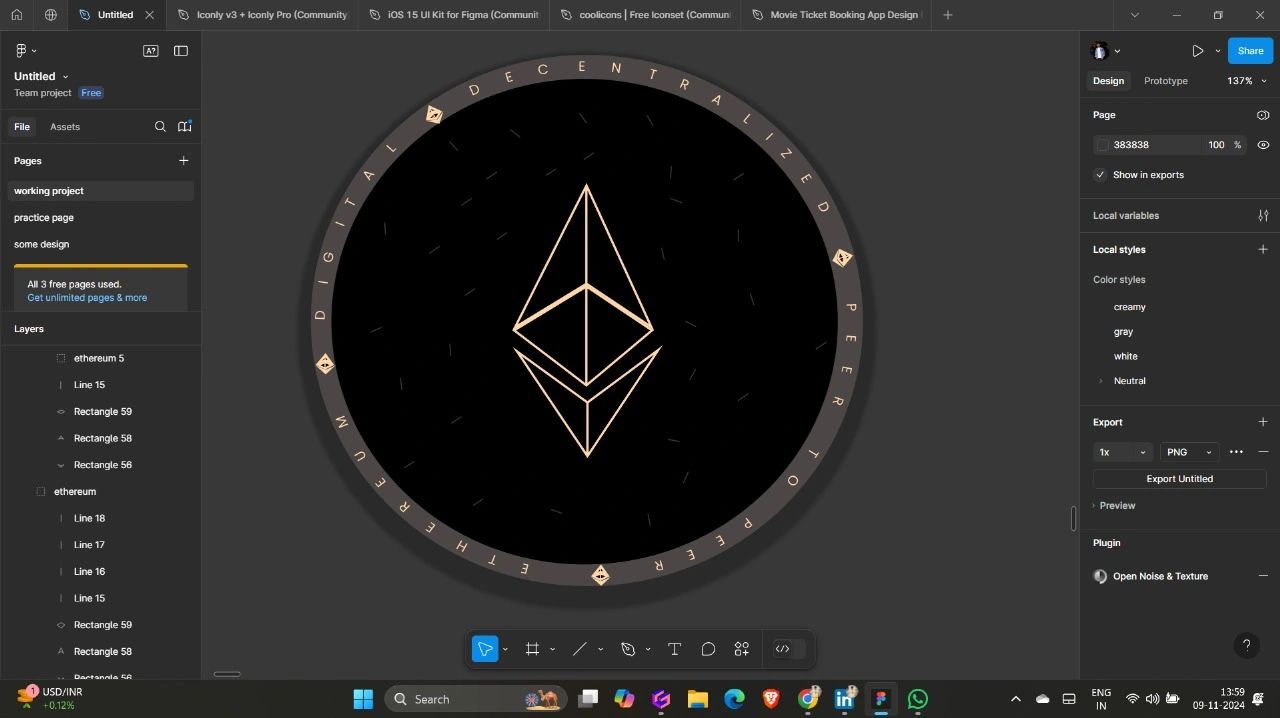Screen dimensions: 1280x718
Task: Toggle page background visibility eye
Action: pyautogui.click(x=1263, y=145)
